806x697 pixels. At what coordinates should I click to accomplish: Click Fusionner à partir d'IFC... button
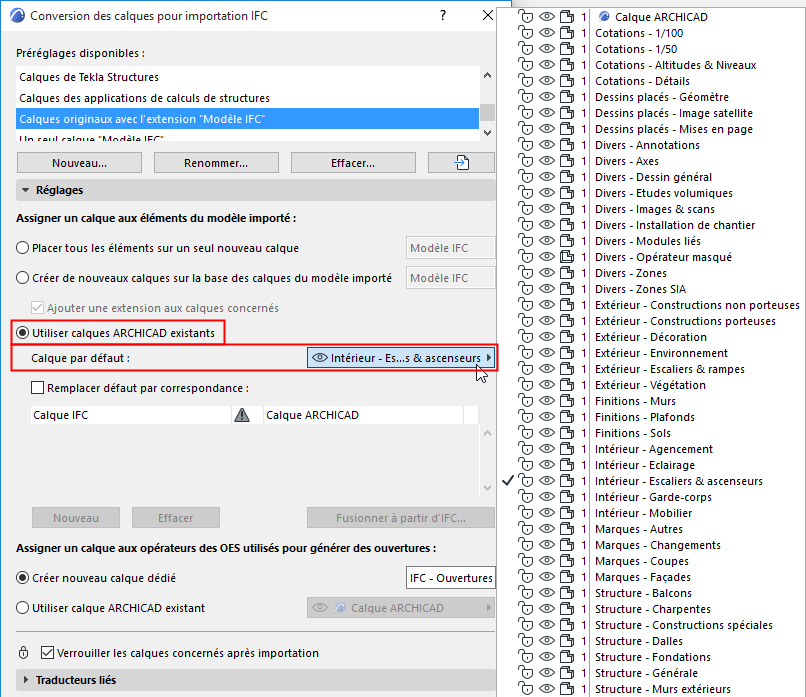point(401,518)
